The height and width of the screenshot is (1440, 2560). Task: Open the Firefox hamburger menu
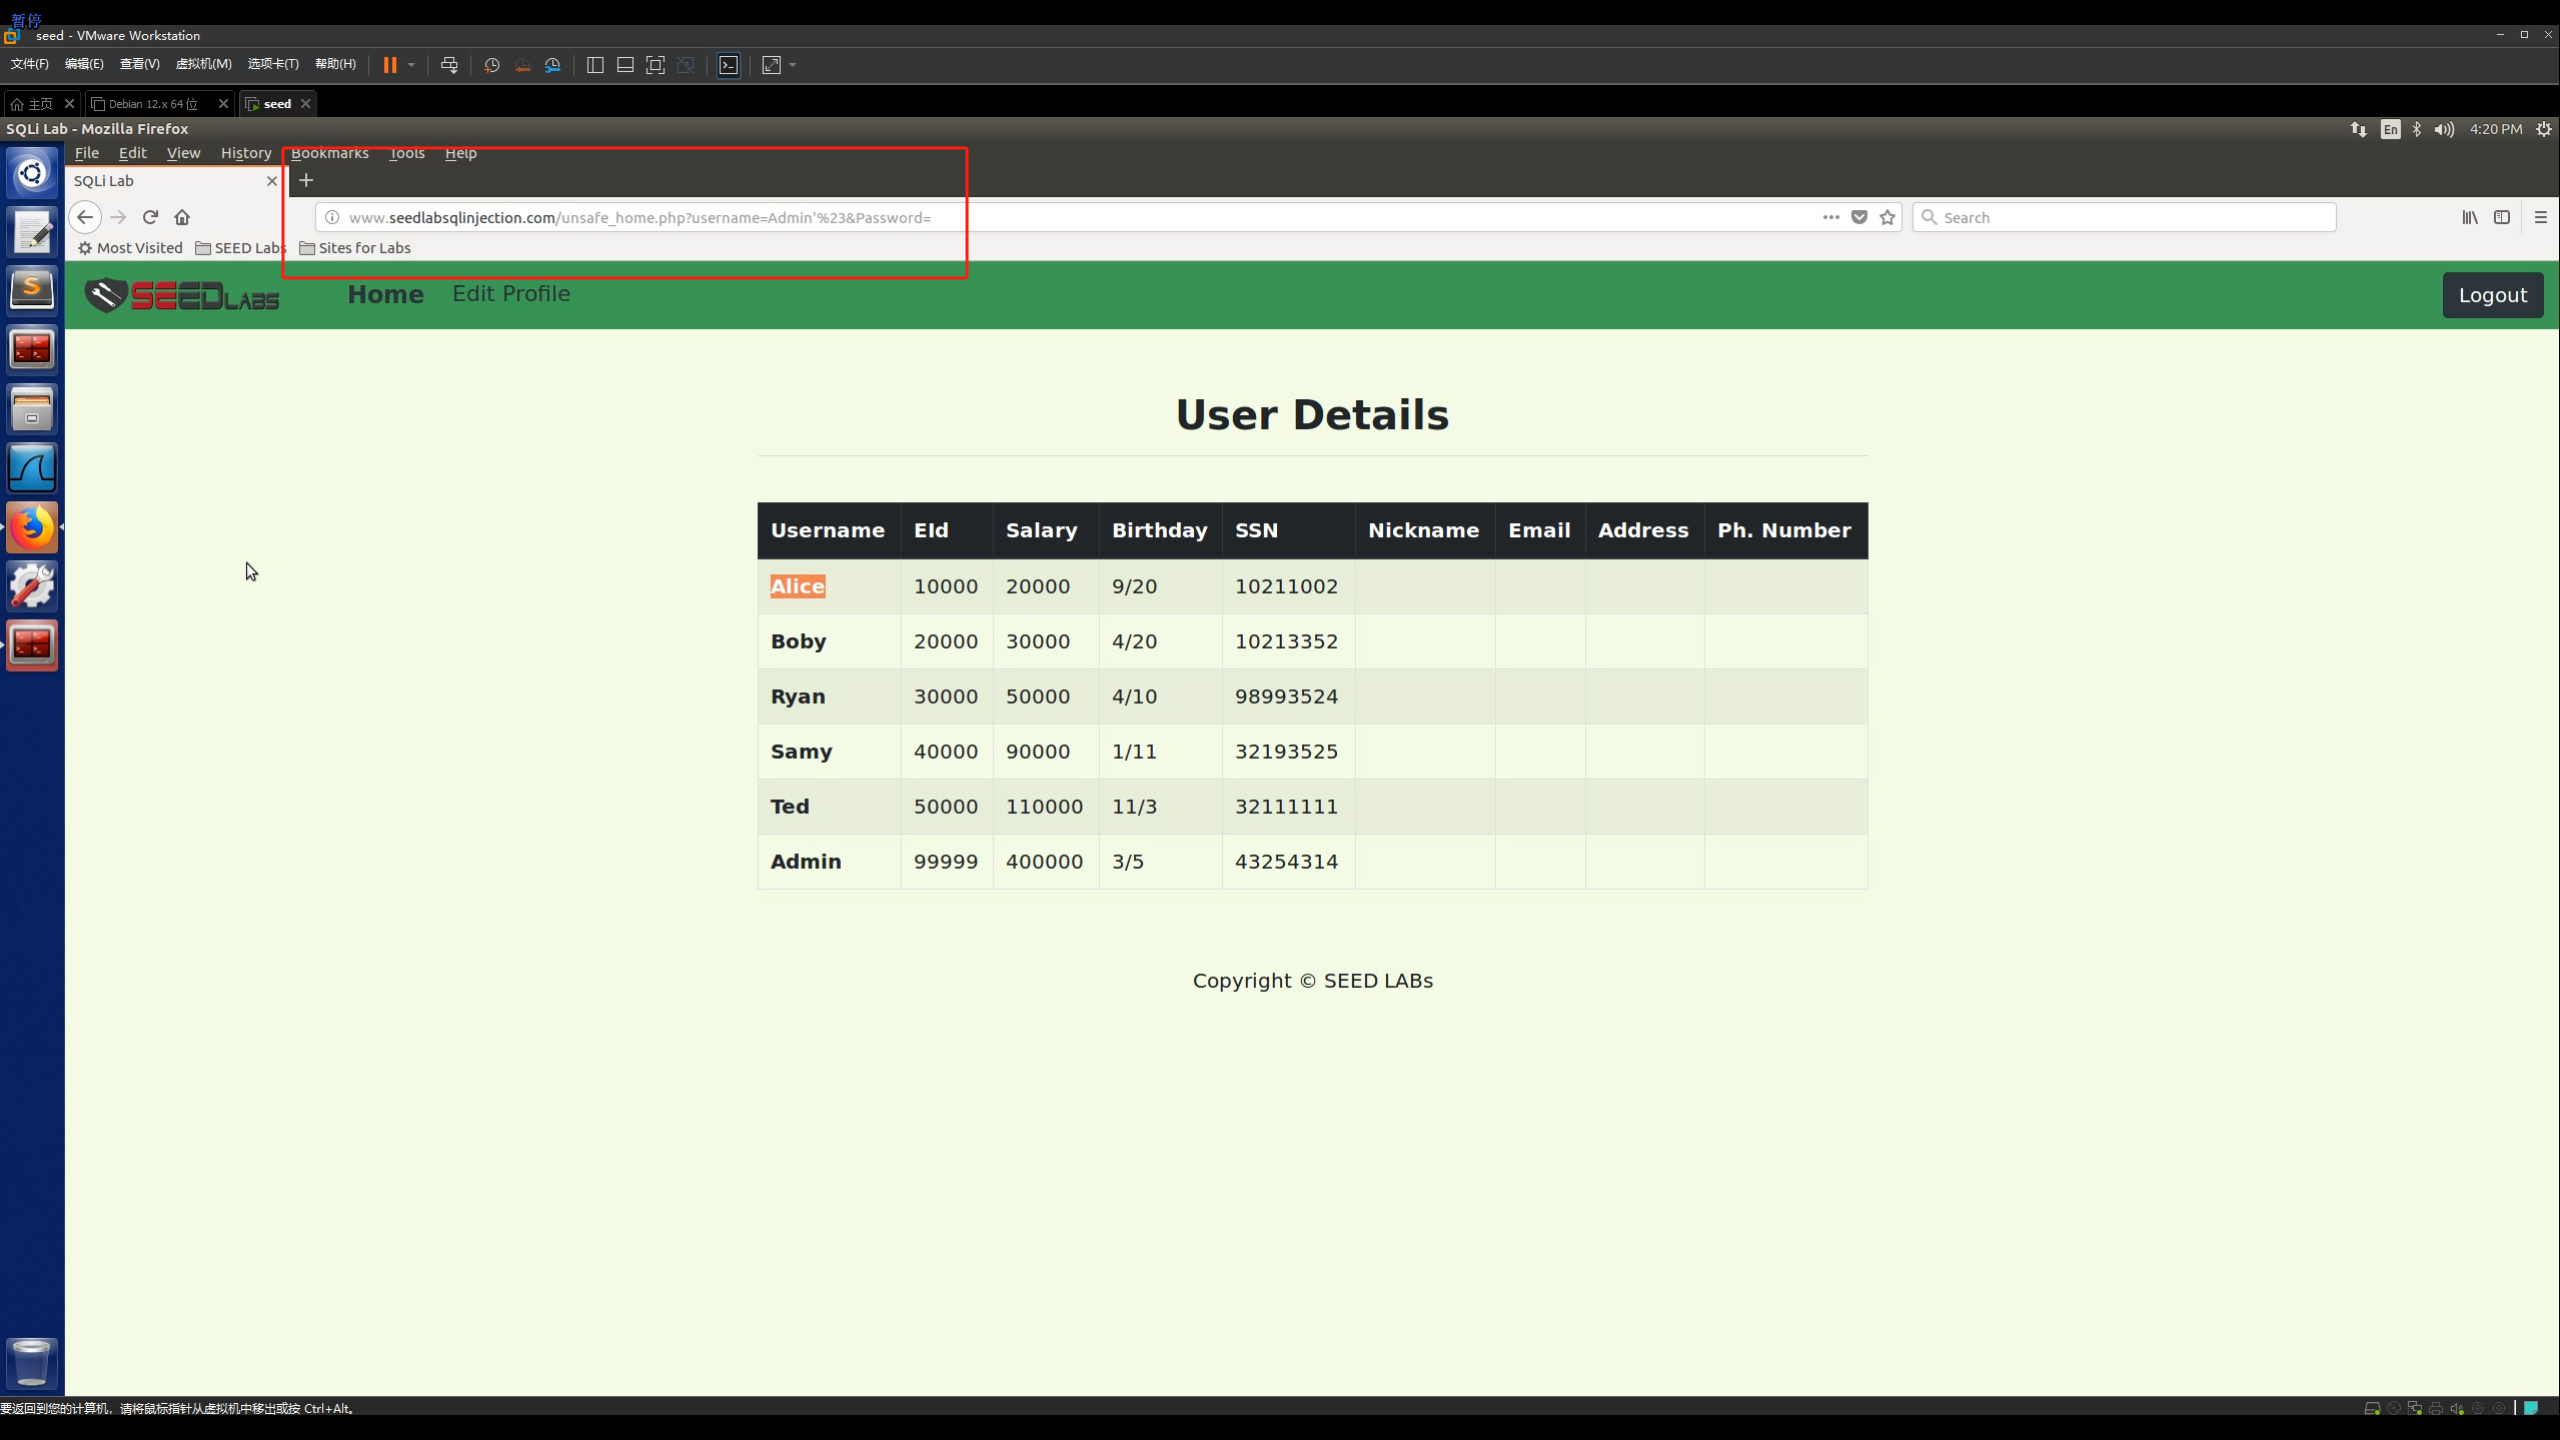(2540, 217)
